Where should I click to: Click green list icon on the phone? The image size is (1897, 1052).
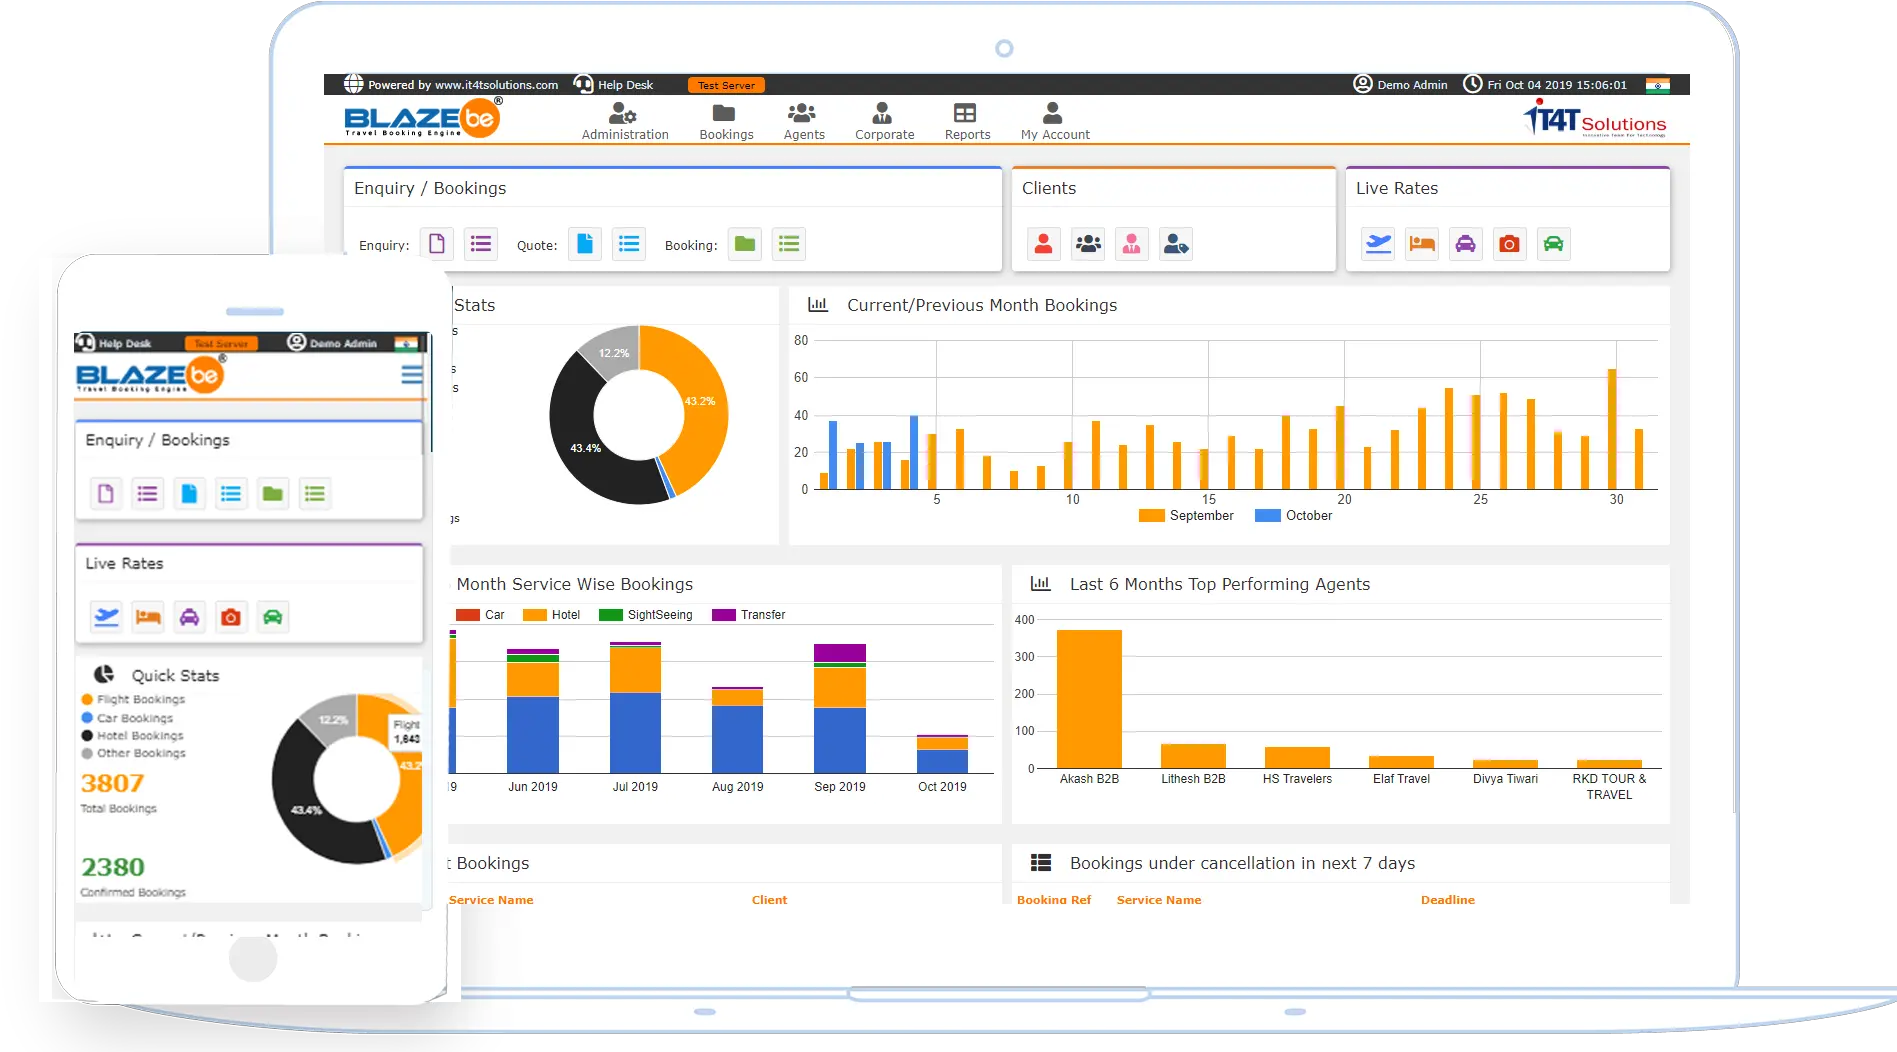tap(314, 493)
